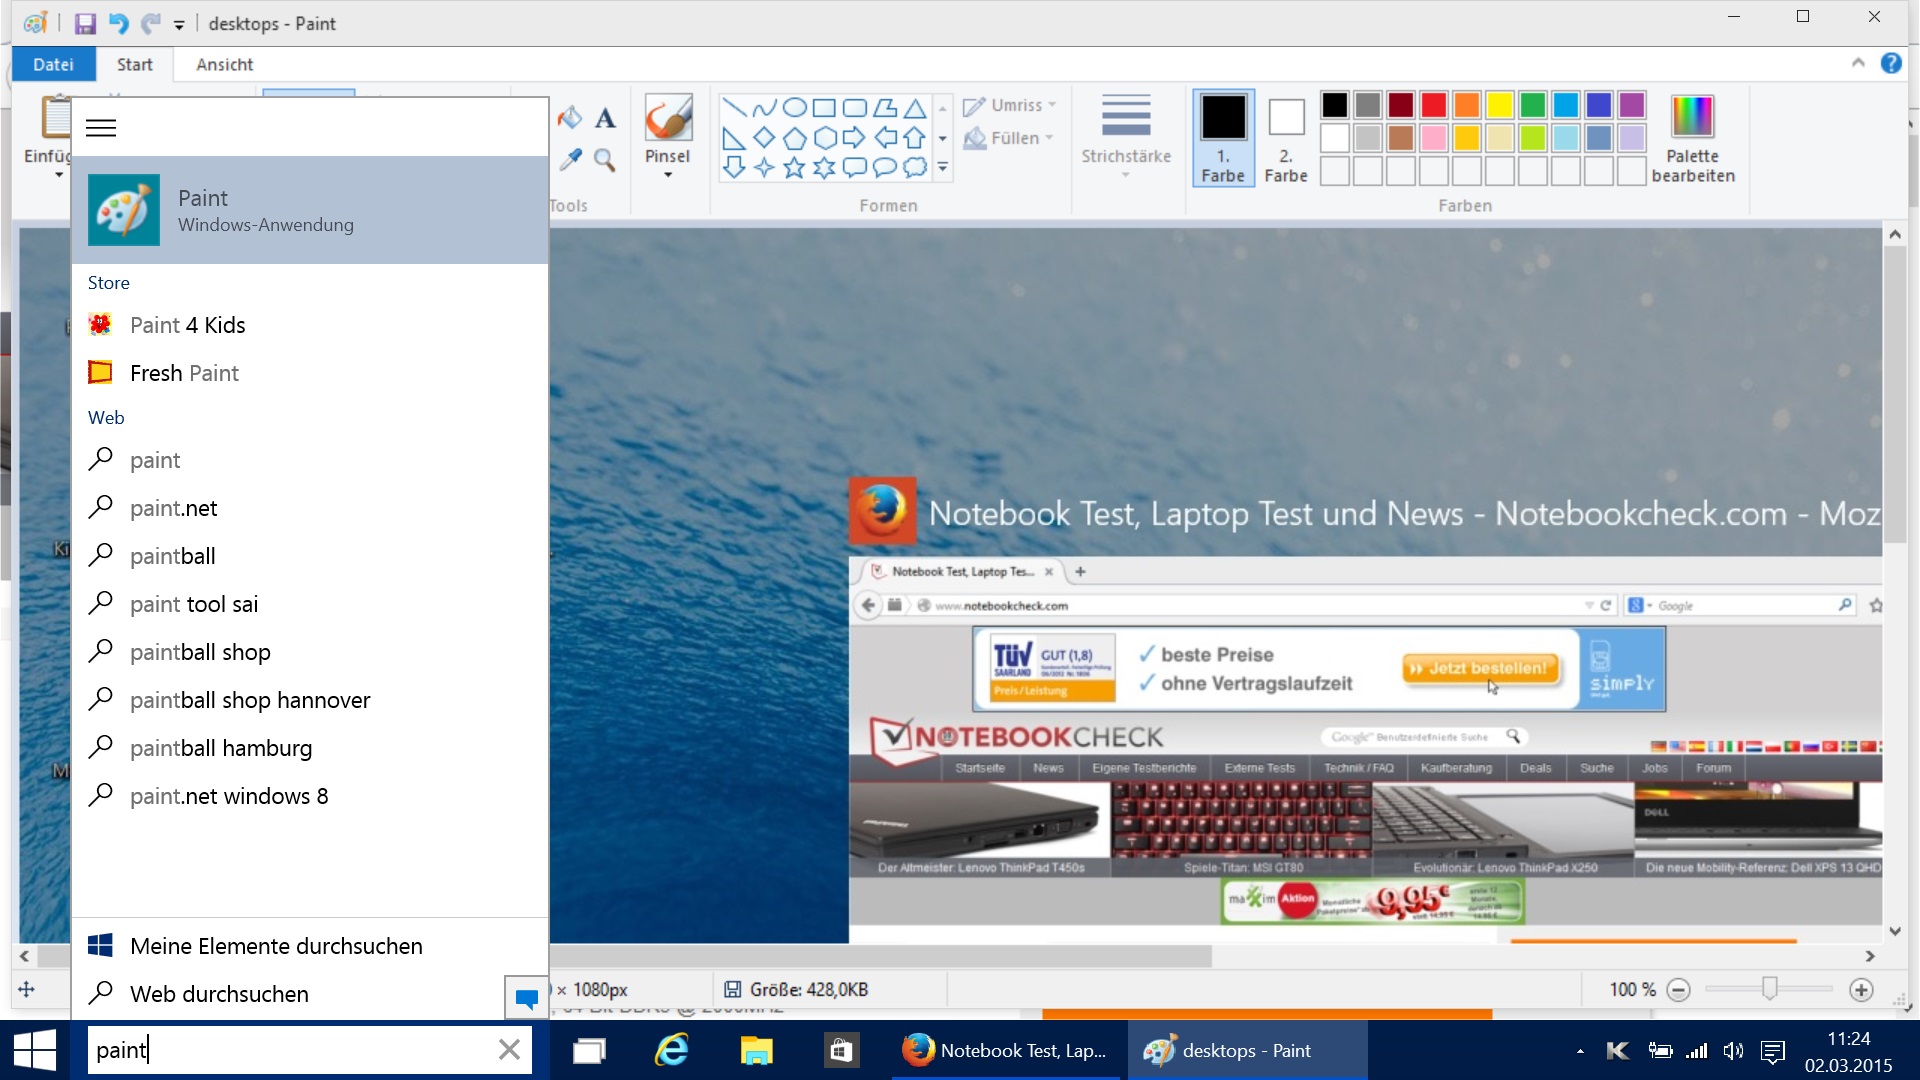Click the save icon in title bar
The width and height of the screenshot is (1920, 1080).
(85, 23)
